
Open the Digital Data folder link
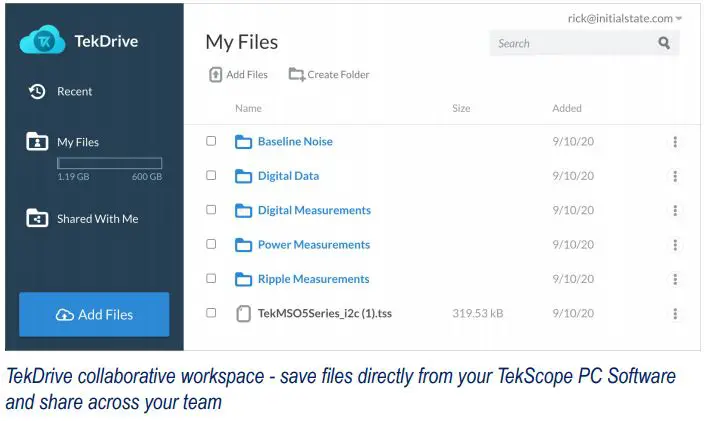[288, 176]
